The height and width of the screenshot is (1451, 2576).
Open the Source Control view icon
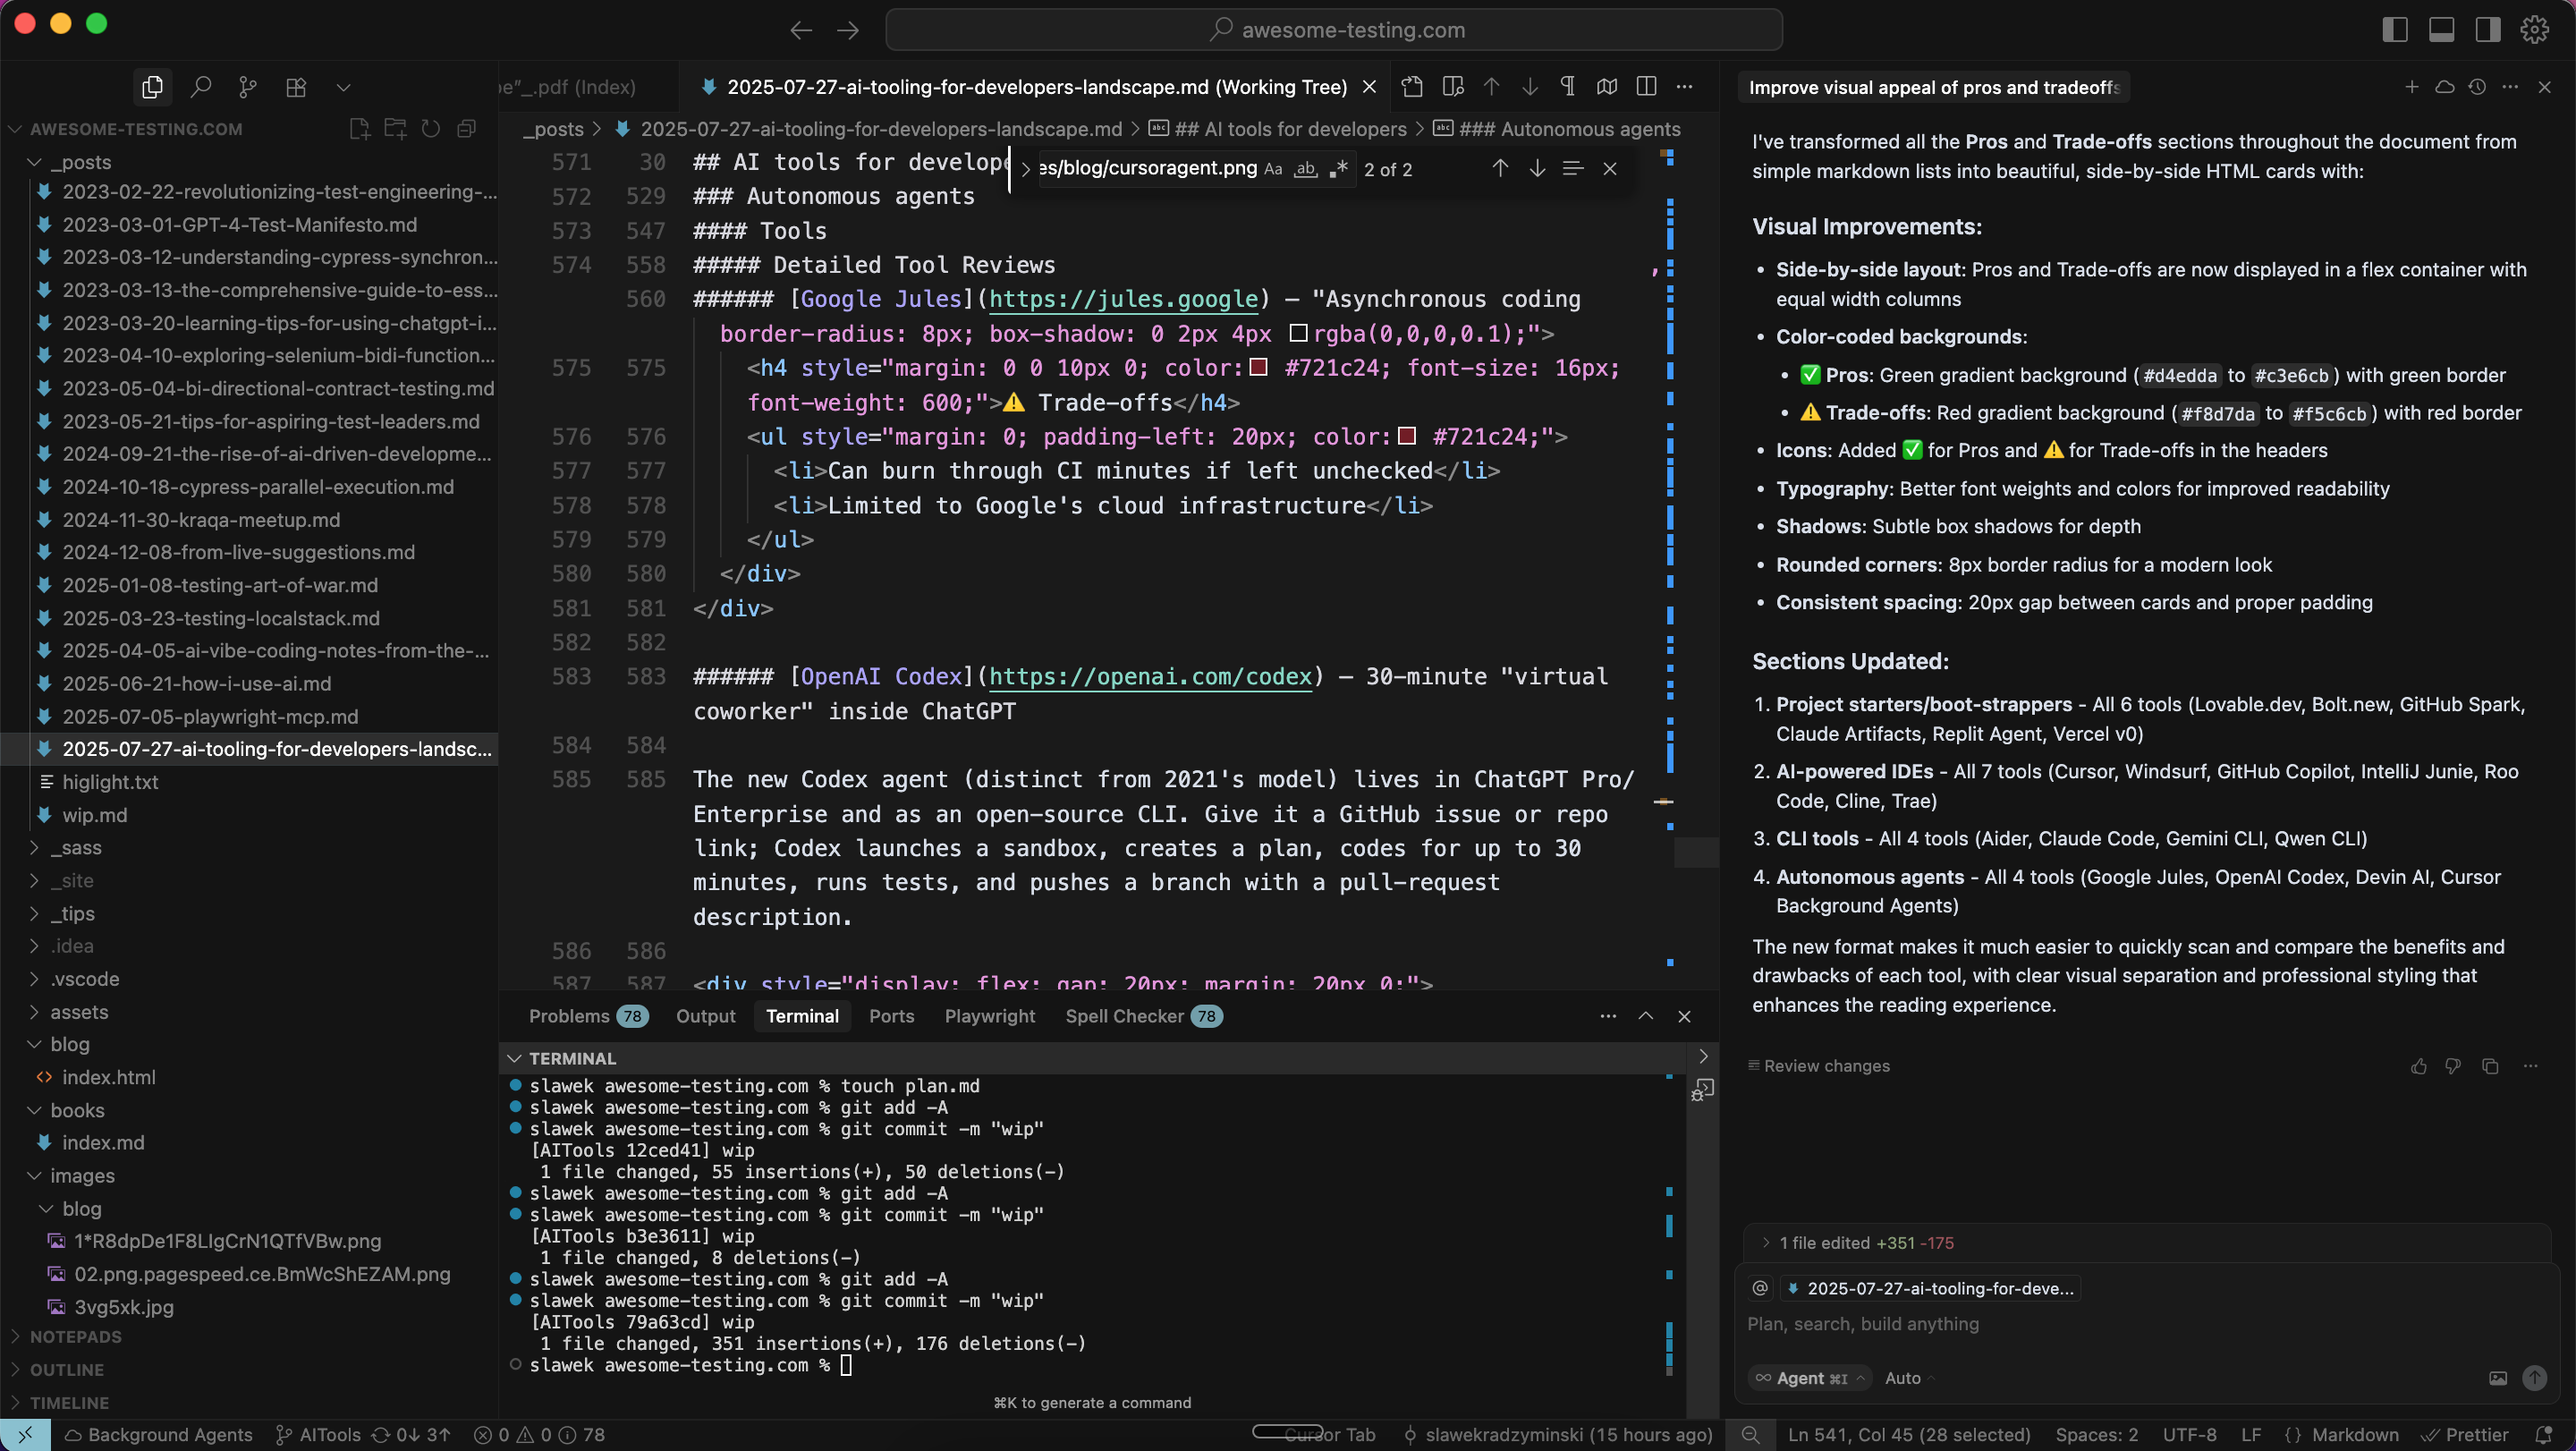click(248, 87)
